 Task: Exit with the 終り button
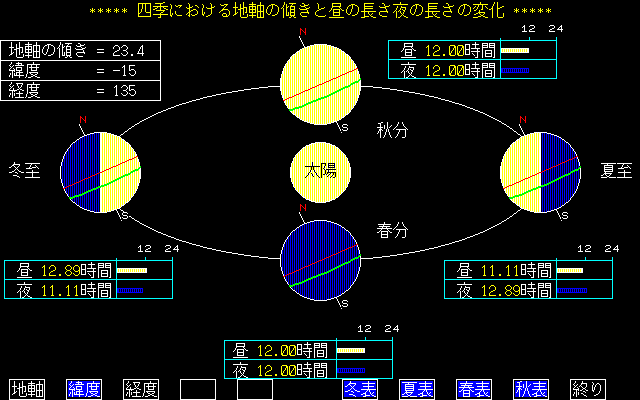587,389
